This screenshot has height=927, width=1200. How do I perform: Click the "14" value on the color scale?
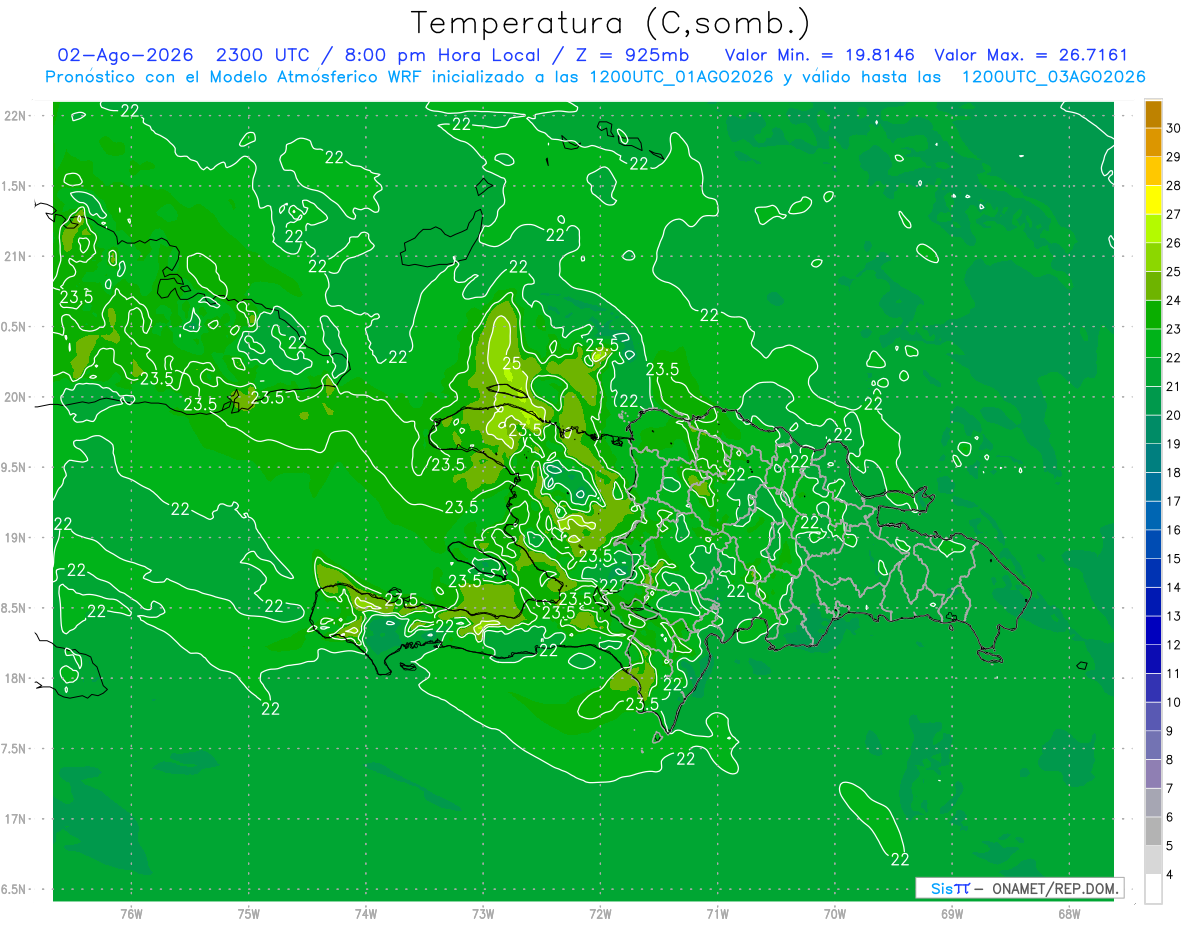click(1174, 587)
